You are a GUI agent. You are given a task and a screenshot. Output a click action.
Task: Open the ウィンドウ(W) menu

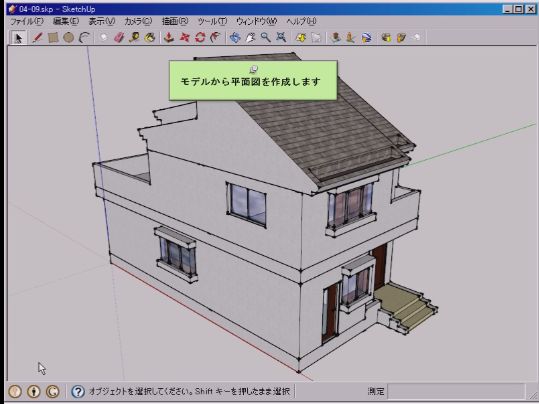click(x=256, y=21)
